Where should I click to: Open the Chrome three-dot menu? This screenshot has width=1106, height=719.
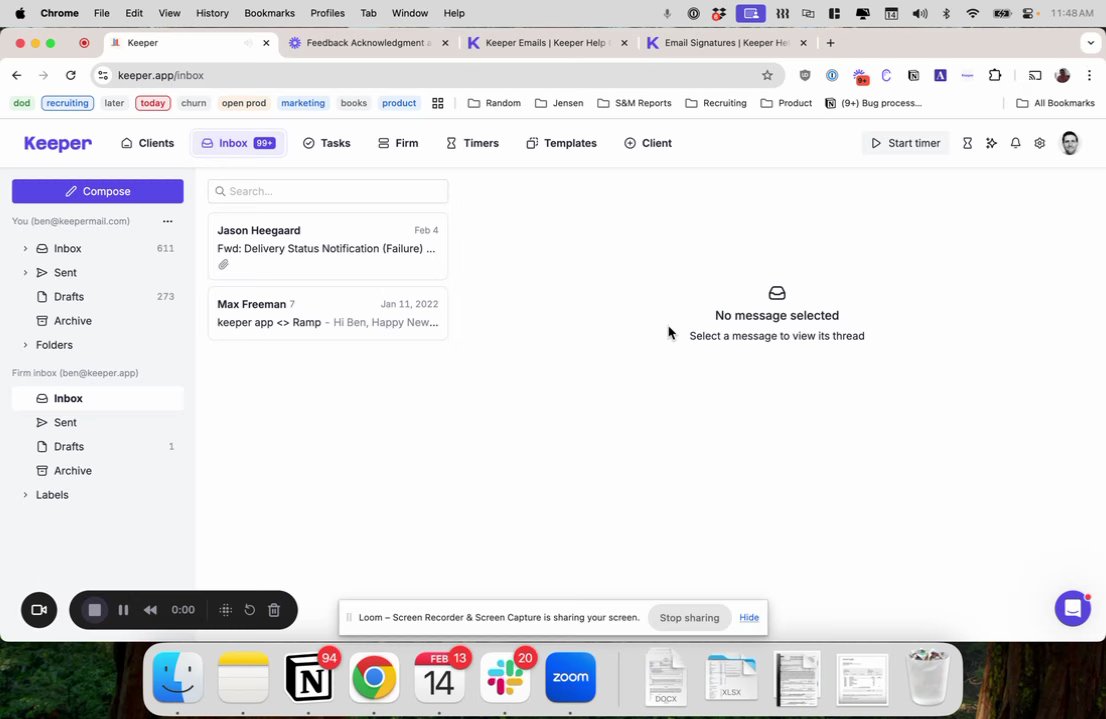point(1089,75)
